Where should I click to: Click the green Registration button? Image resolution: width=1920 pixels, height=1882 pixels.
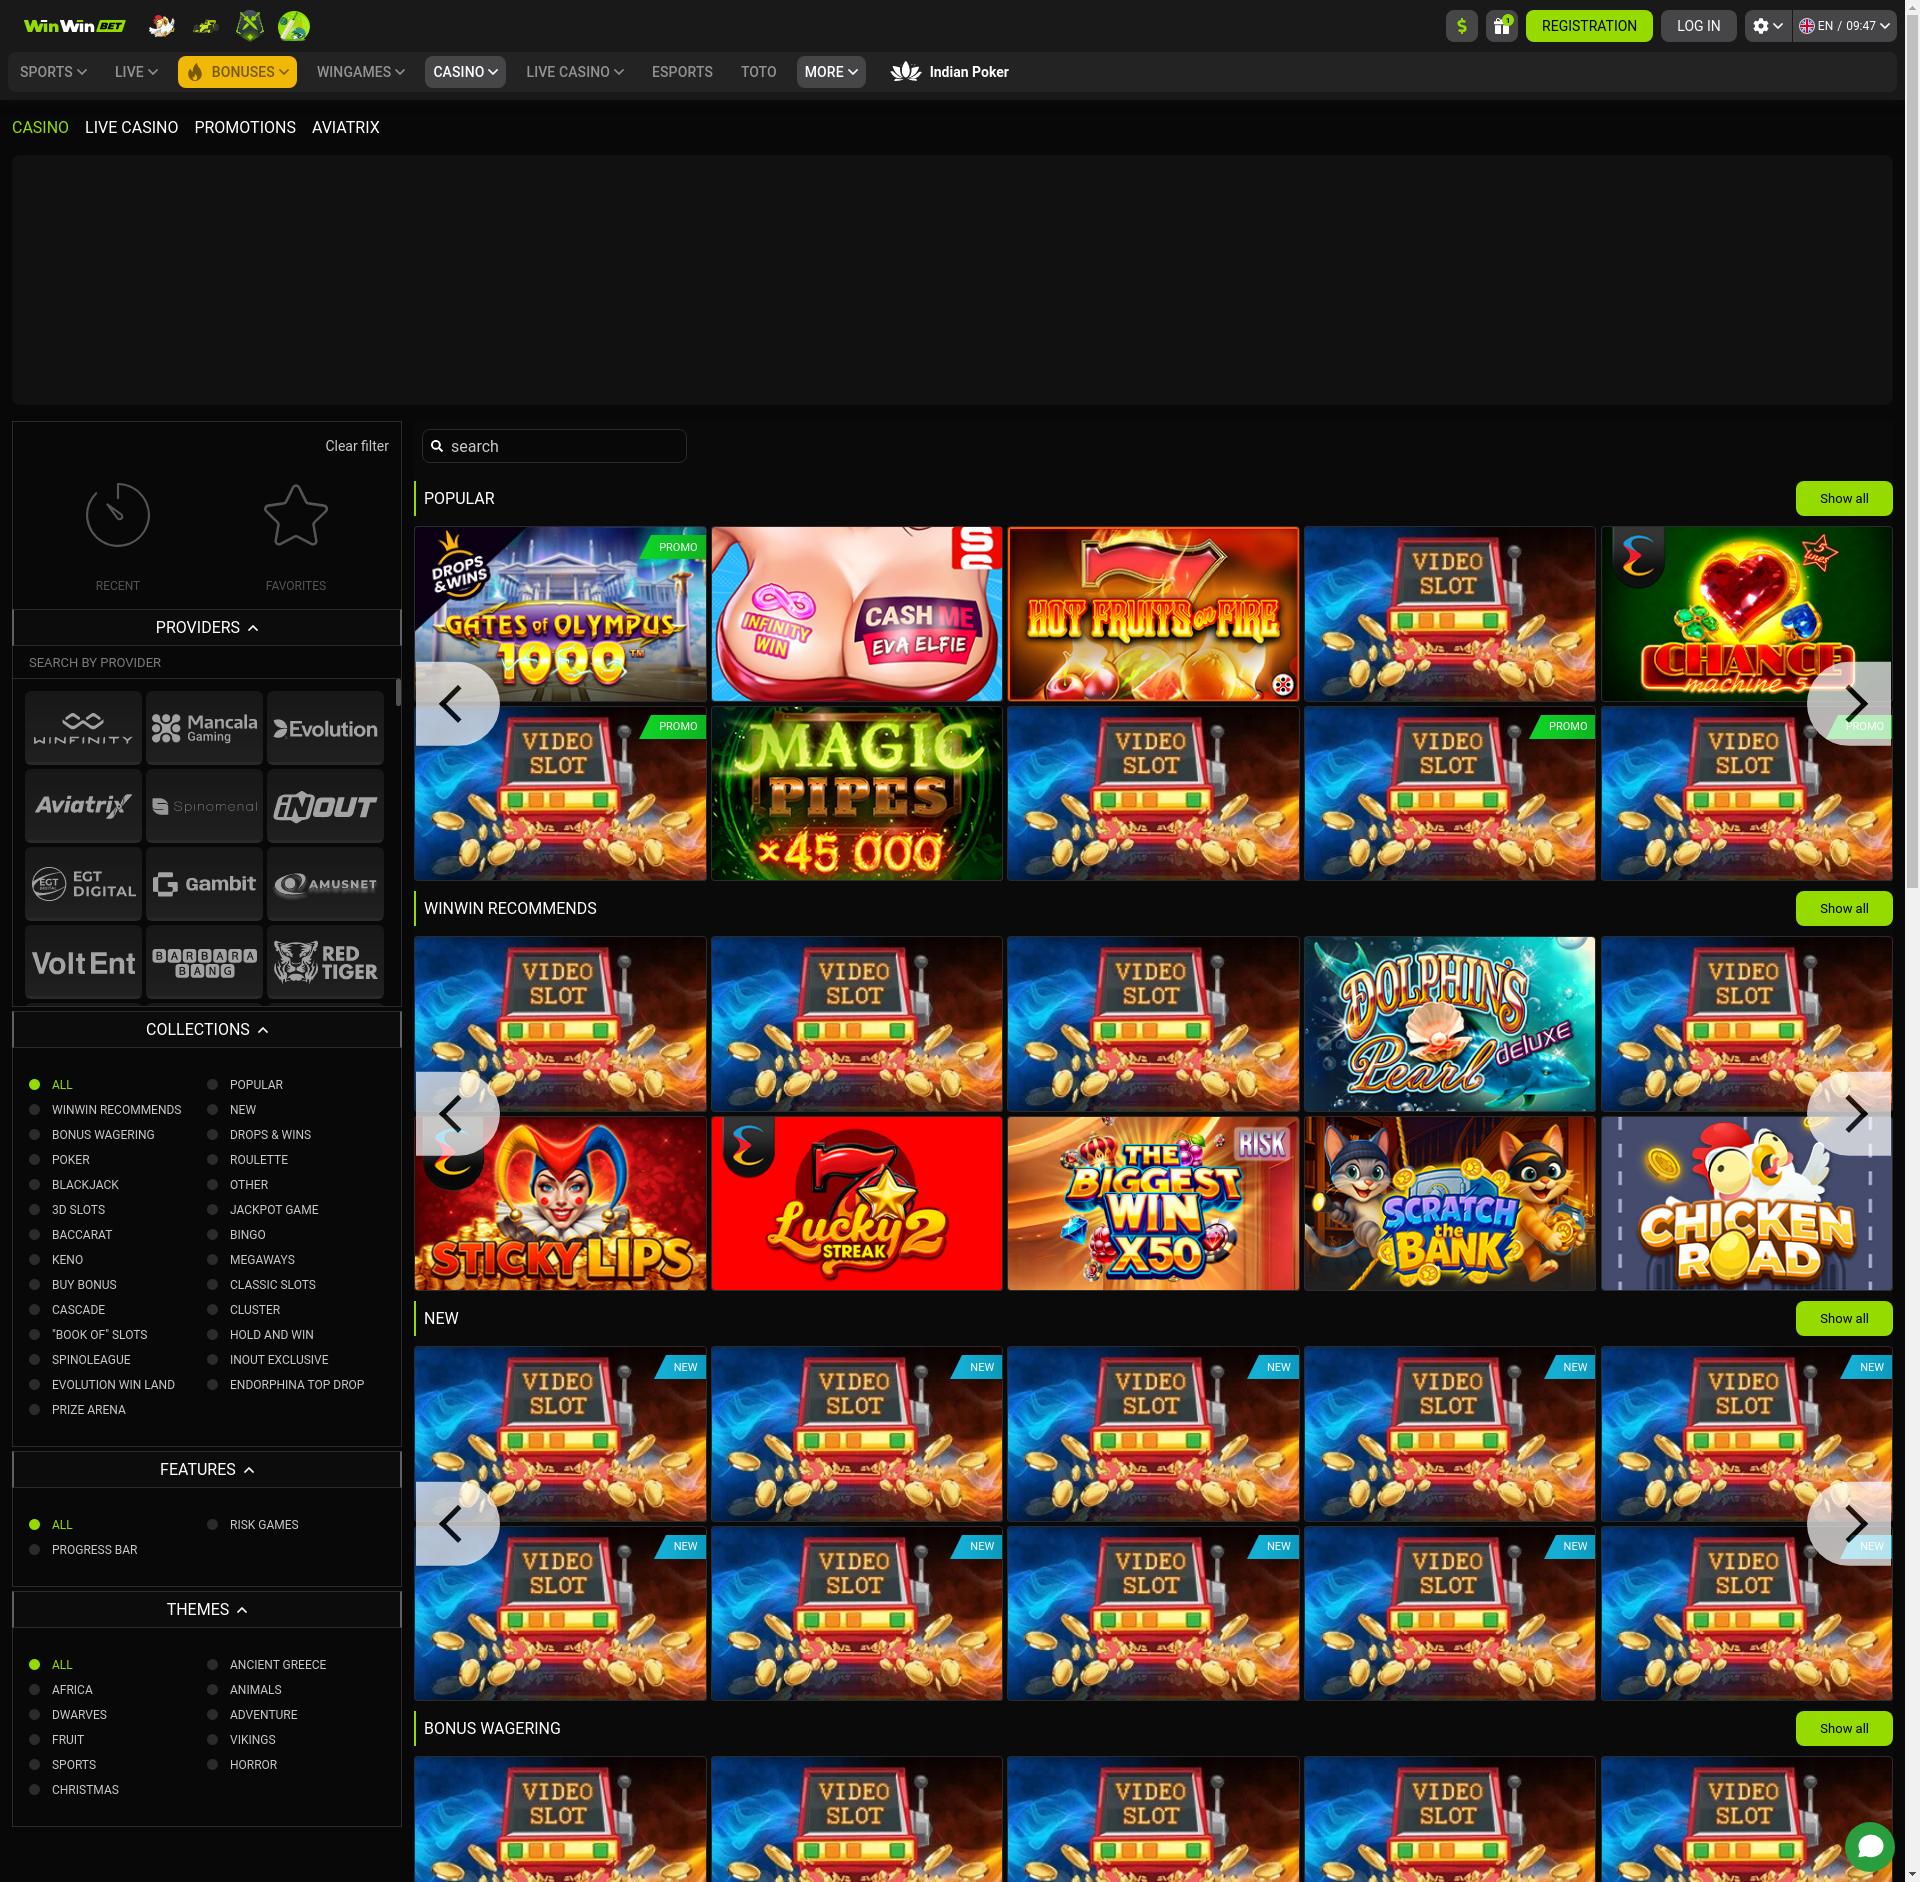click(x=1588, y=26)
